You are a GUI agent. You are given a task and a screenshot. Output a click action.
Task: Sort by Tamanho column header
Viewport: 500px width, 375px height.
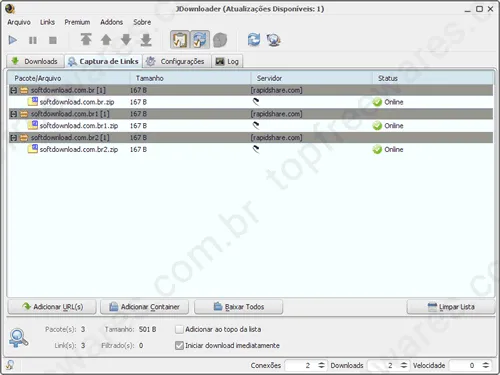pyautogui.click(x=190, y=78)
